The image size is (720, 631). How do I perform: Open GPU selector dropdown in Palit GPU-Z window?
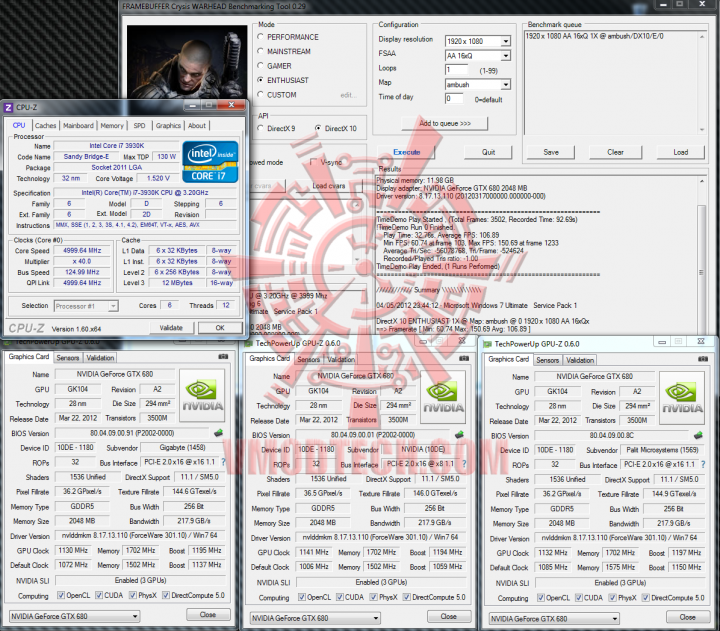(x=554, y=619)
